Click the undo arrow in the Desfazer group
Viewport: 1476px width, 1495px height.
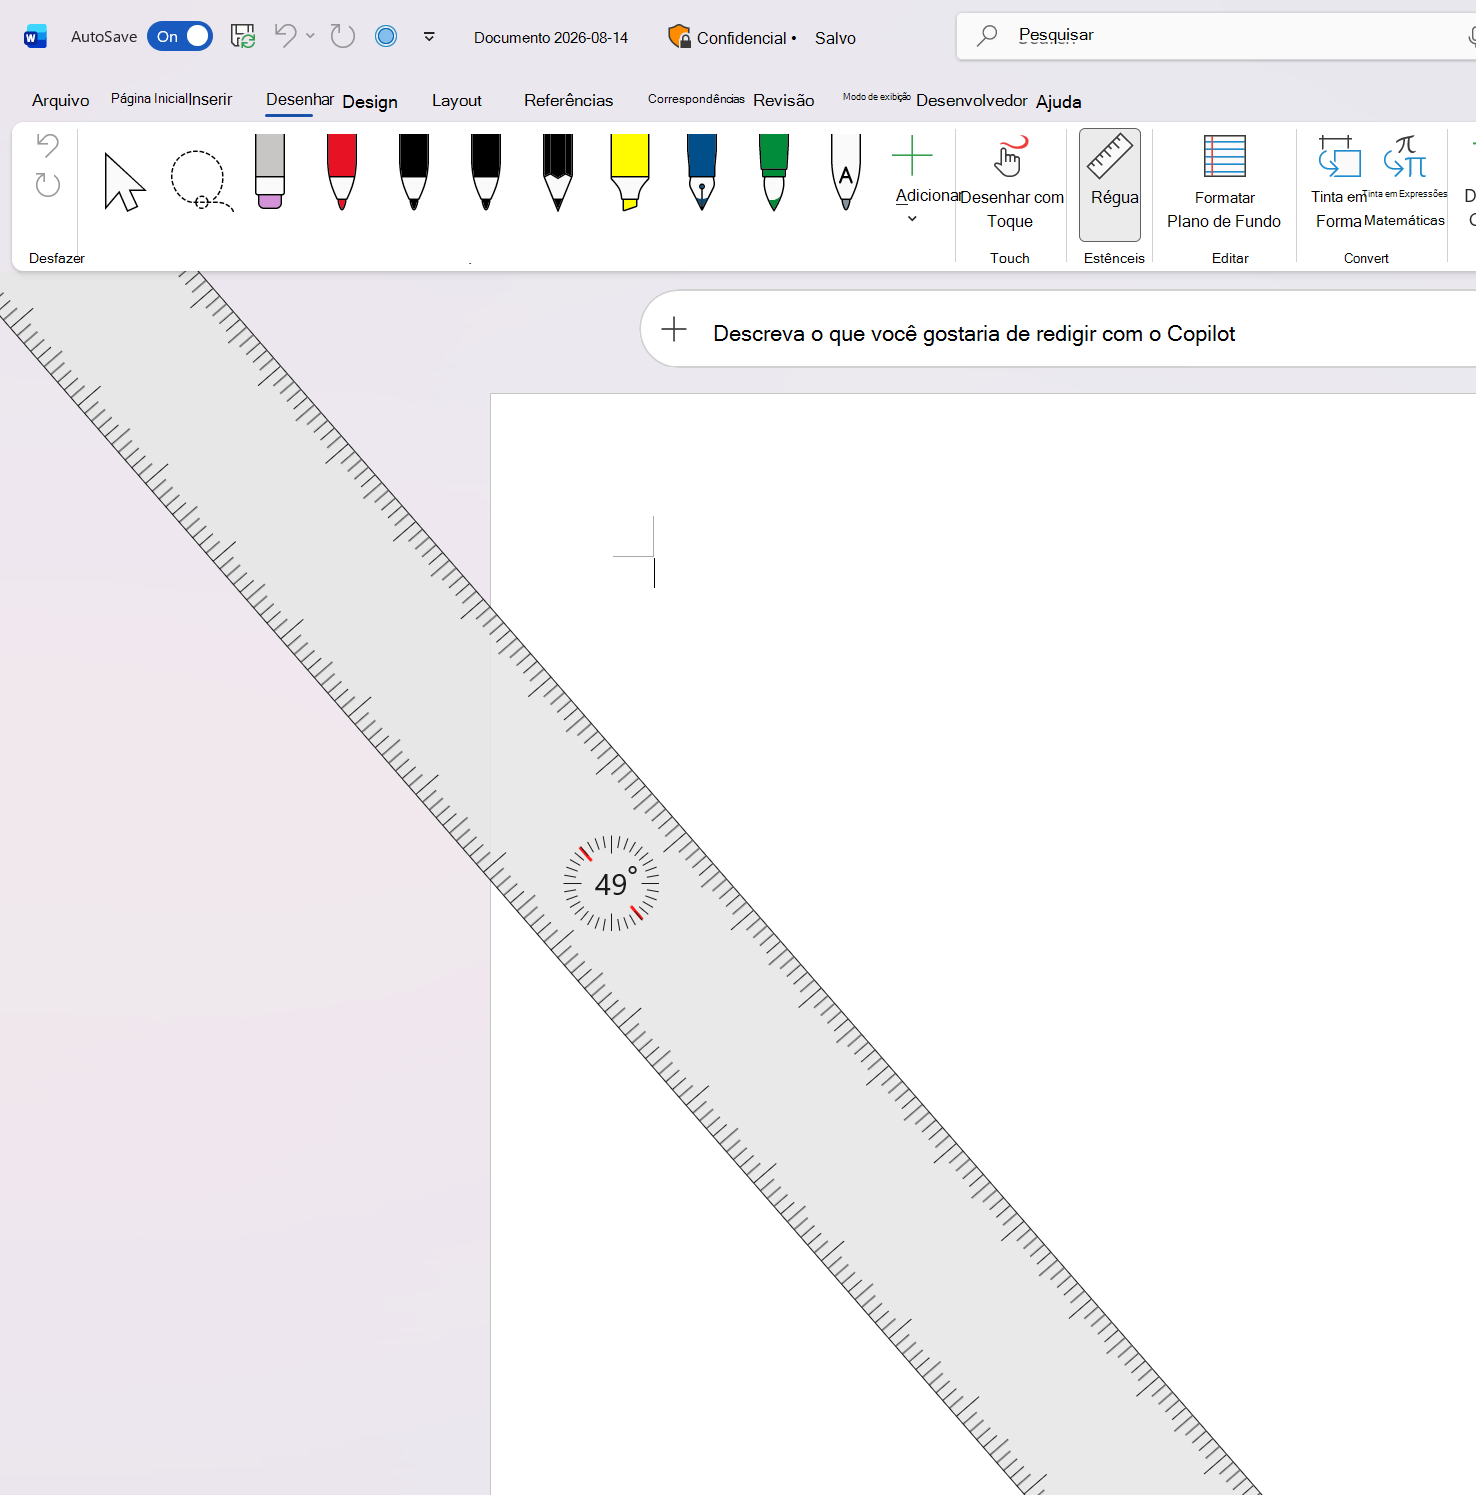point(47,145)
